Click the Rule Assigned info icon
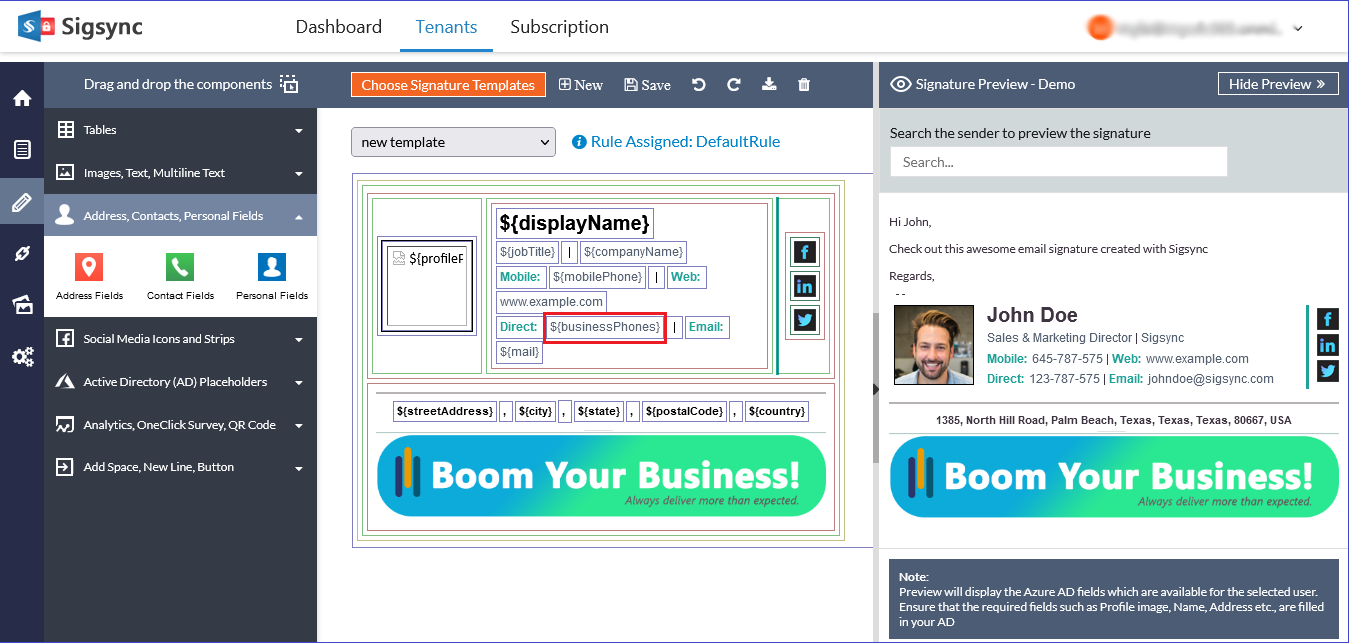This screenshot has height=643, width=1349. point(578,143)
